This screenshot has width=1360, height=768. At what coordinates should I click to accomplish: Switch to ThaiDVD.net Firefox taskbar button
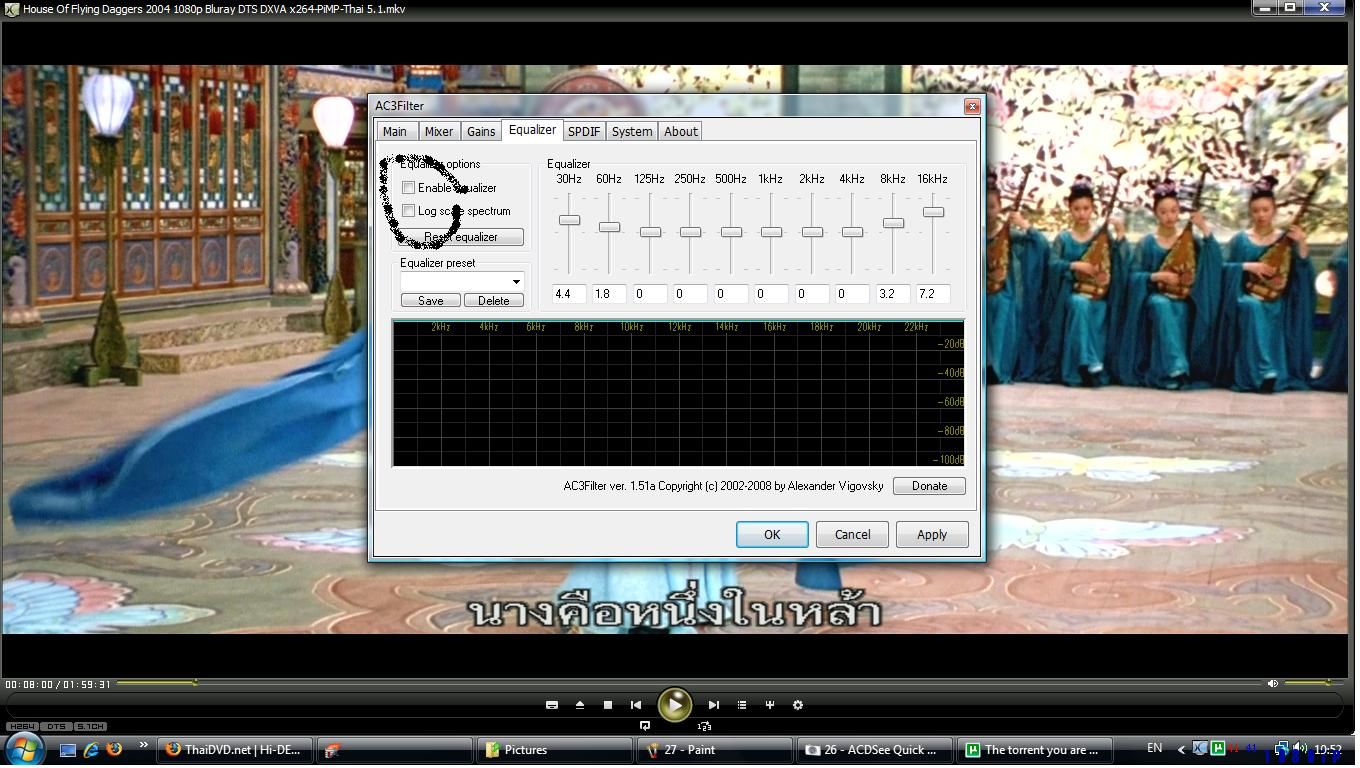[x=236, y=750]
